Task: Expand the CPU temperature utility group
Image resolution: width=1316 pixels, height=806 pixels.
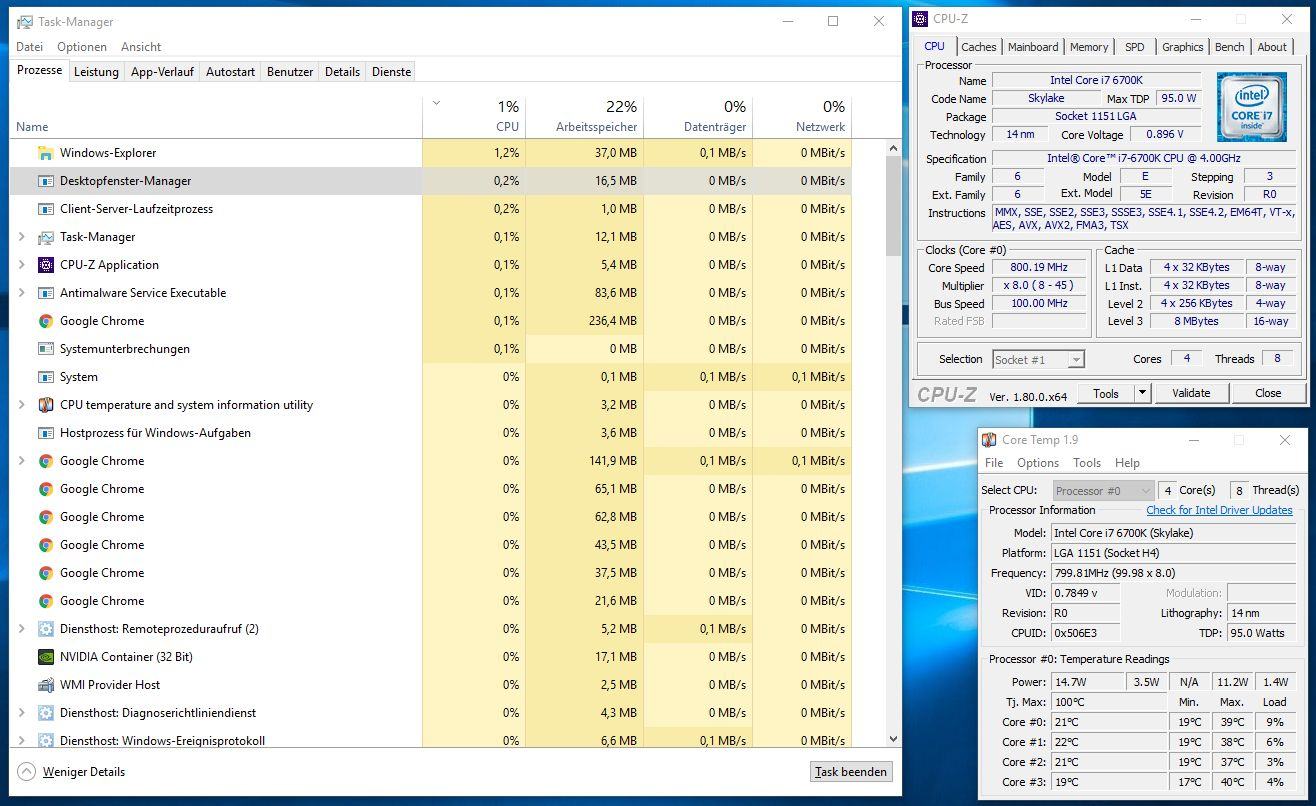Action: tap(22, 405)
